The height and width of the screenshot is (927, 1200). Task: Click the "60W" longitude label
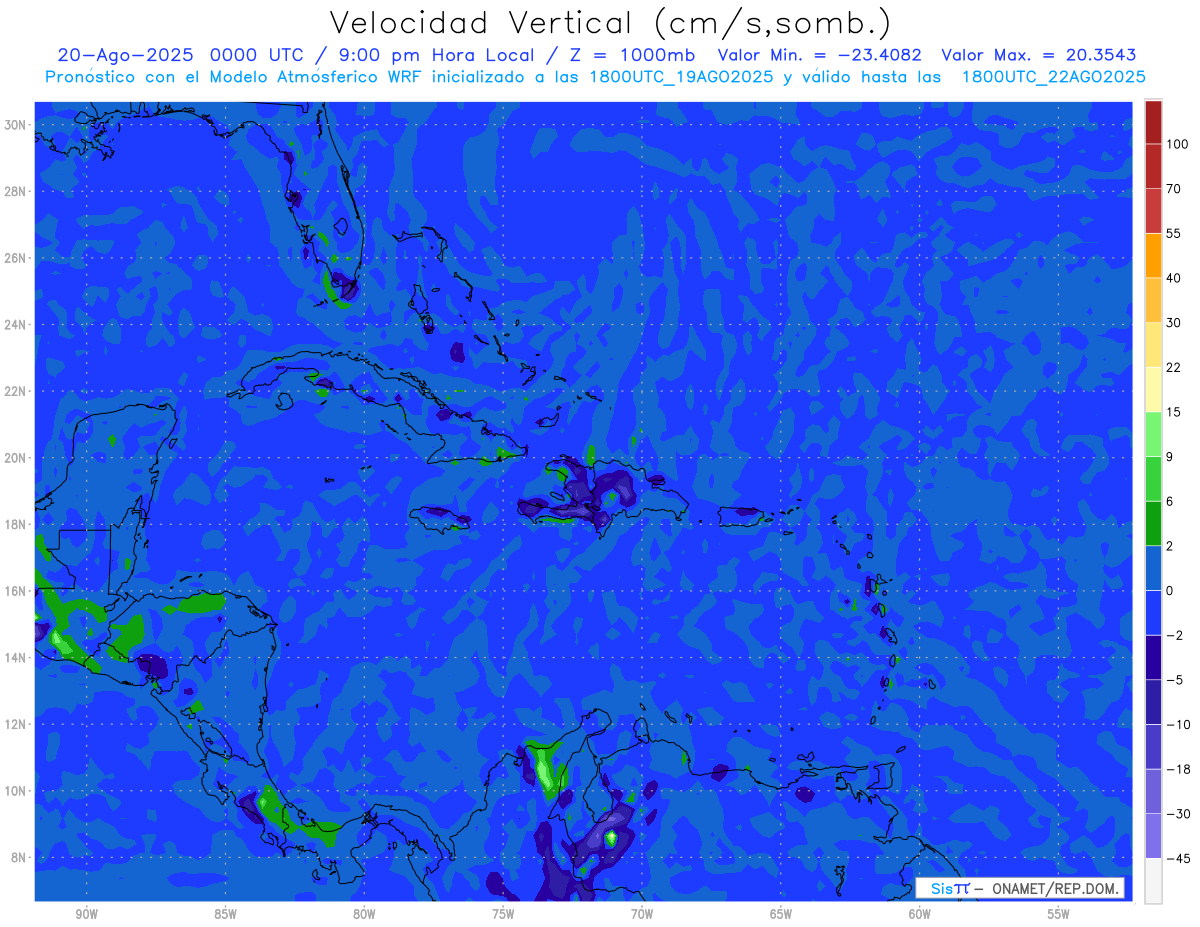(x=919, y=914)
